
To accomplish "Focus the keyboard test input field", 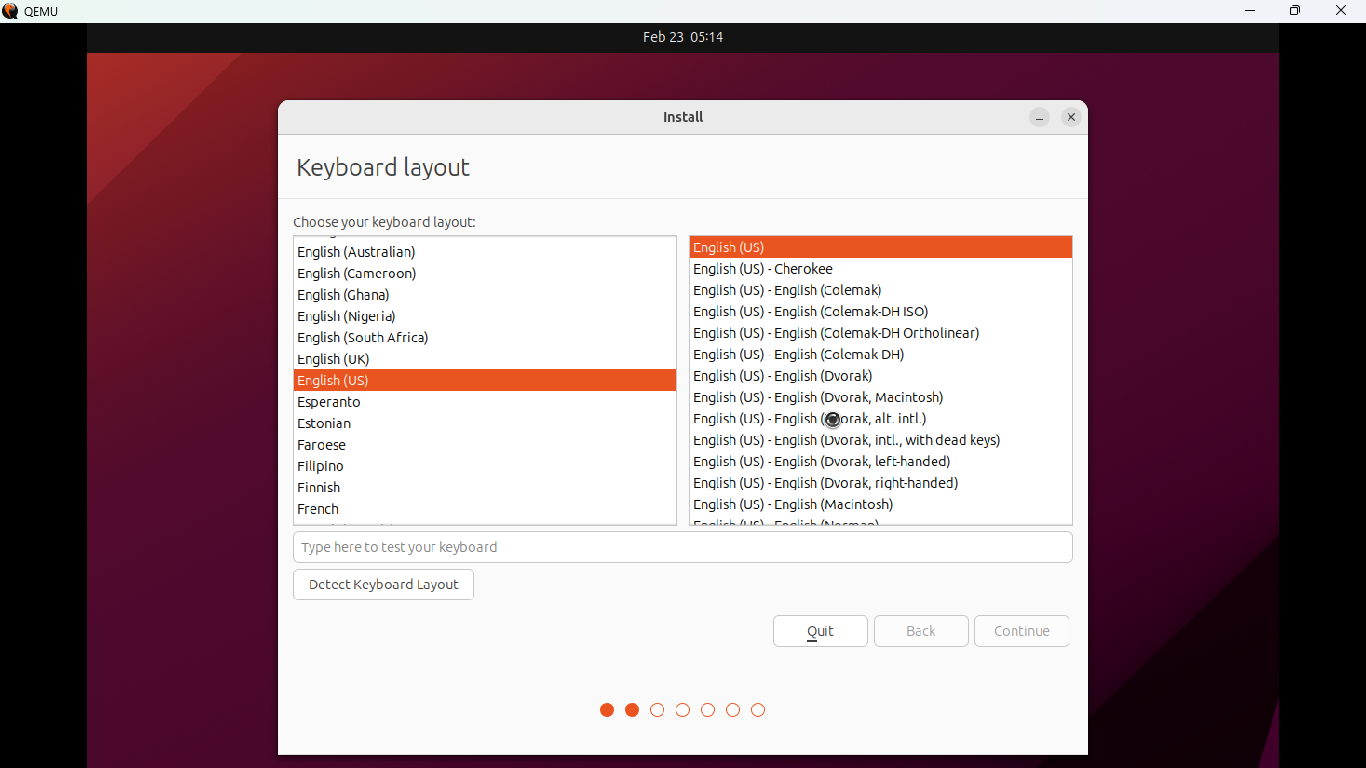I will click(x=683, y=547).
